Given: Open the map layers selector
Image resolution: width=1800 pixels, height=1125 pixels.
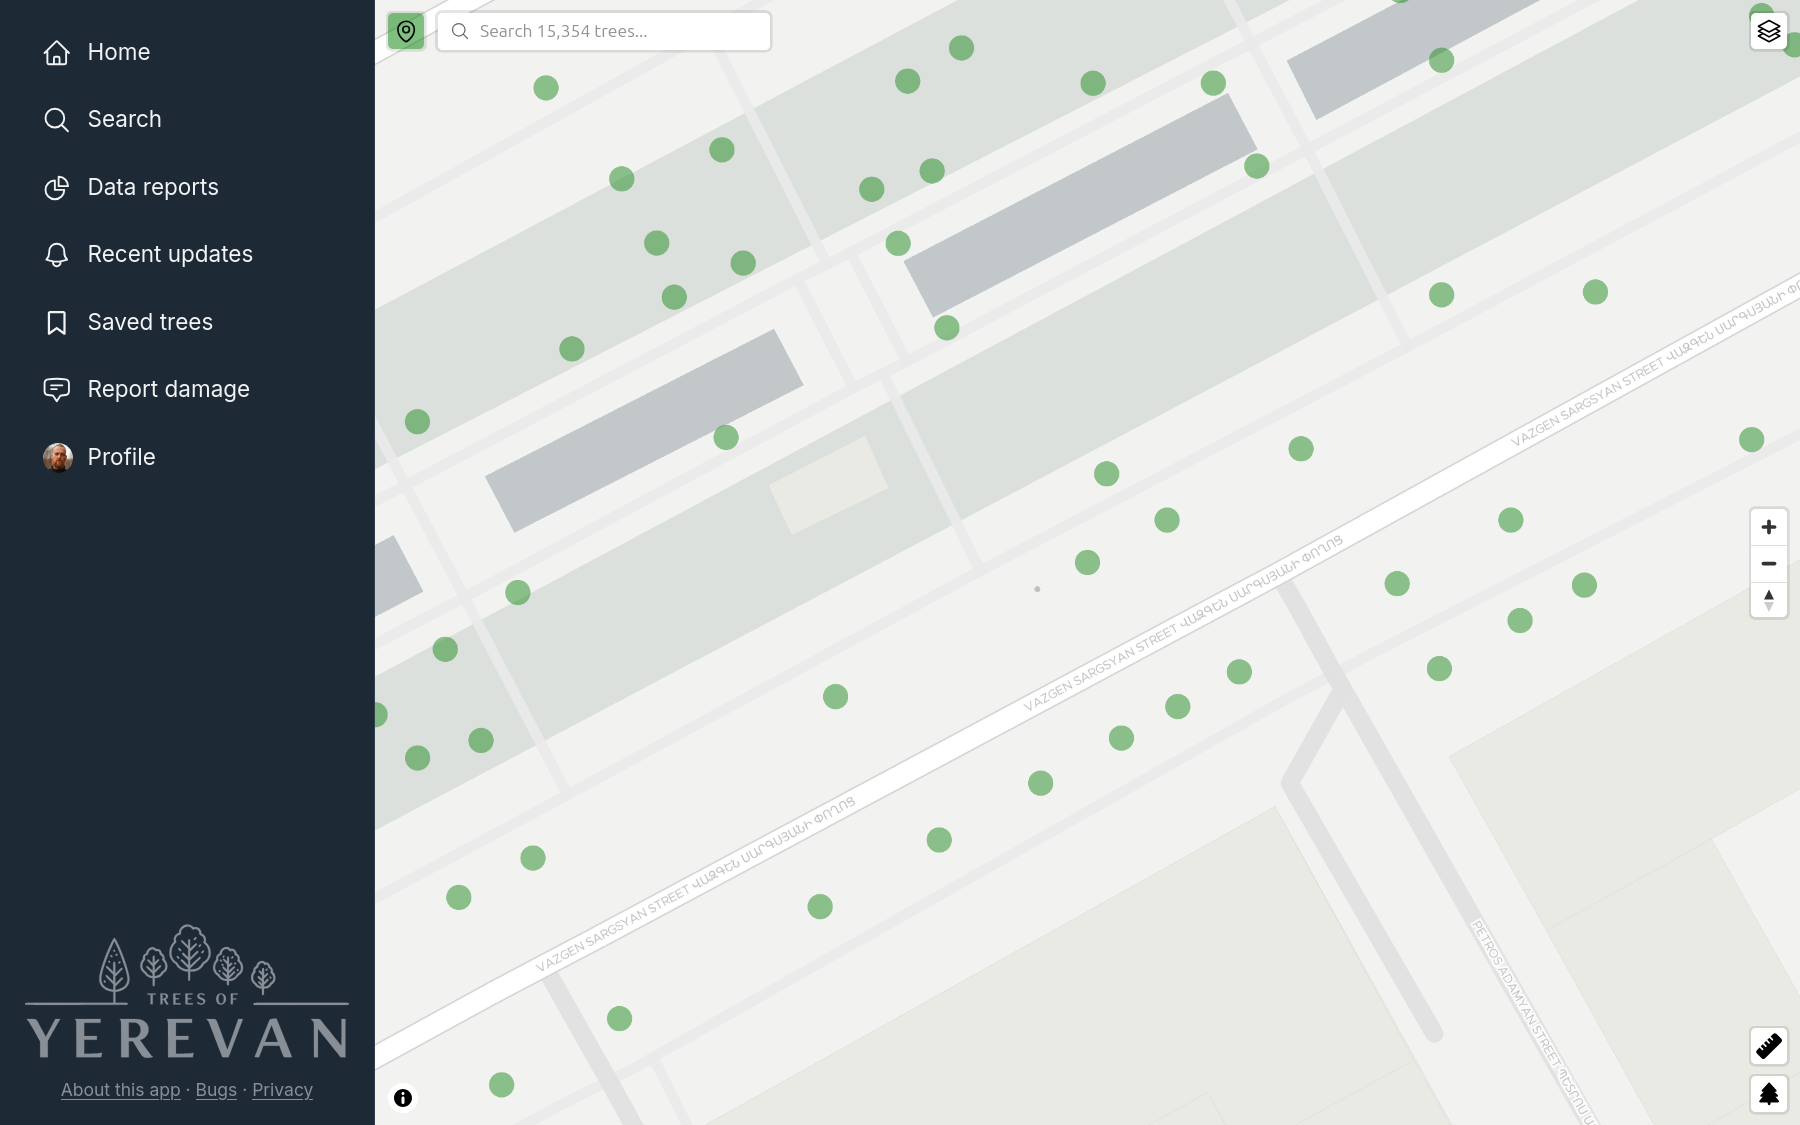Looking at the screenshot, I should 1769,31.
